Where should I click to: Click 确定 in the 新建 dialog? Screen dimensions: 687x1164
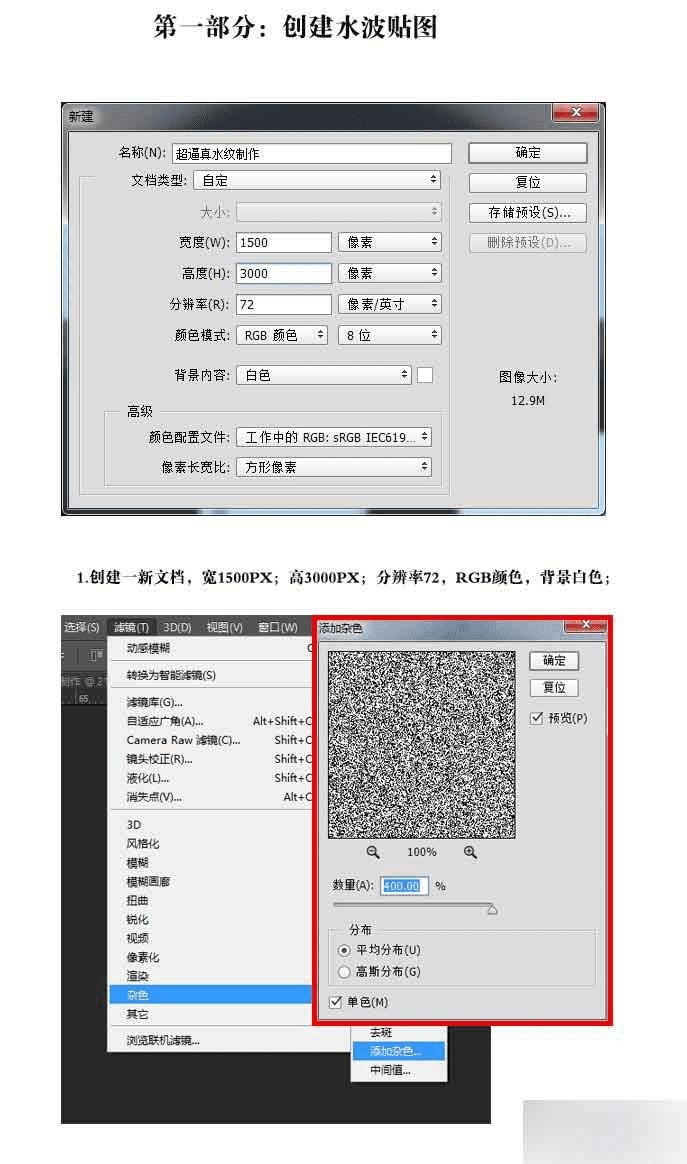[528, 153]
